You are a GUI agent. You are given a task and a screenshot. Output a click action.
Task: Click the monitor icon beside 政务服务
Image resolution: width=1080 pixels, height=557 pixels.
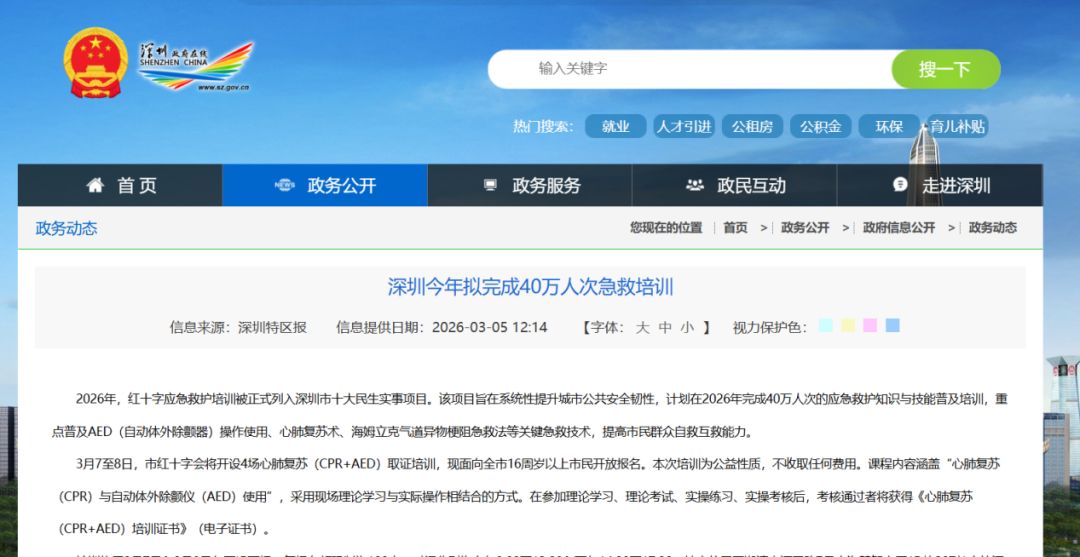pyautogui.click(x=490, y=185)
